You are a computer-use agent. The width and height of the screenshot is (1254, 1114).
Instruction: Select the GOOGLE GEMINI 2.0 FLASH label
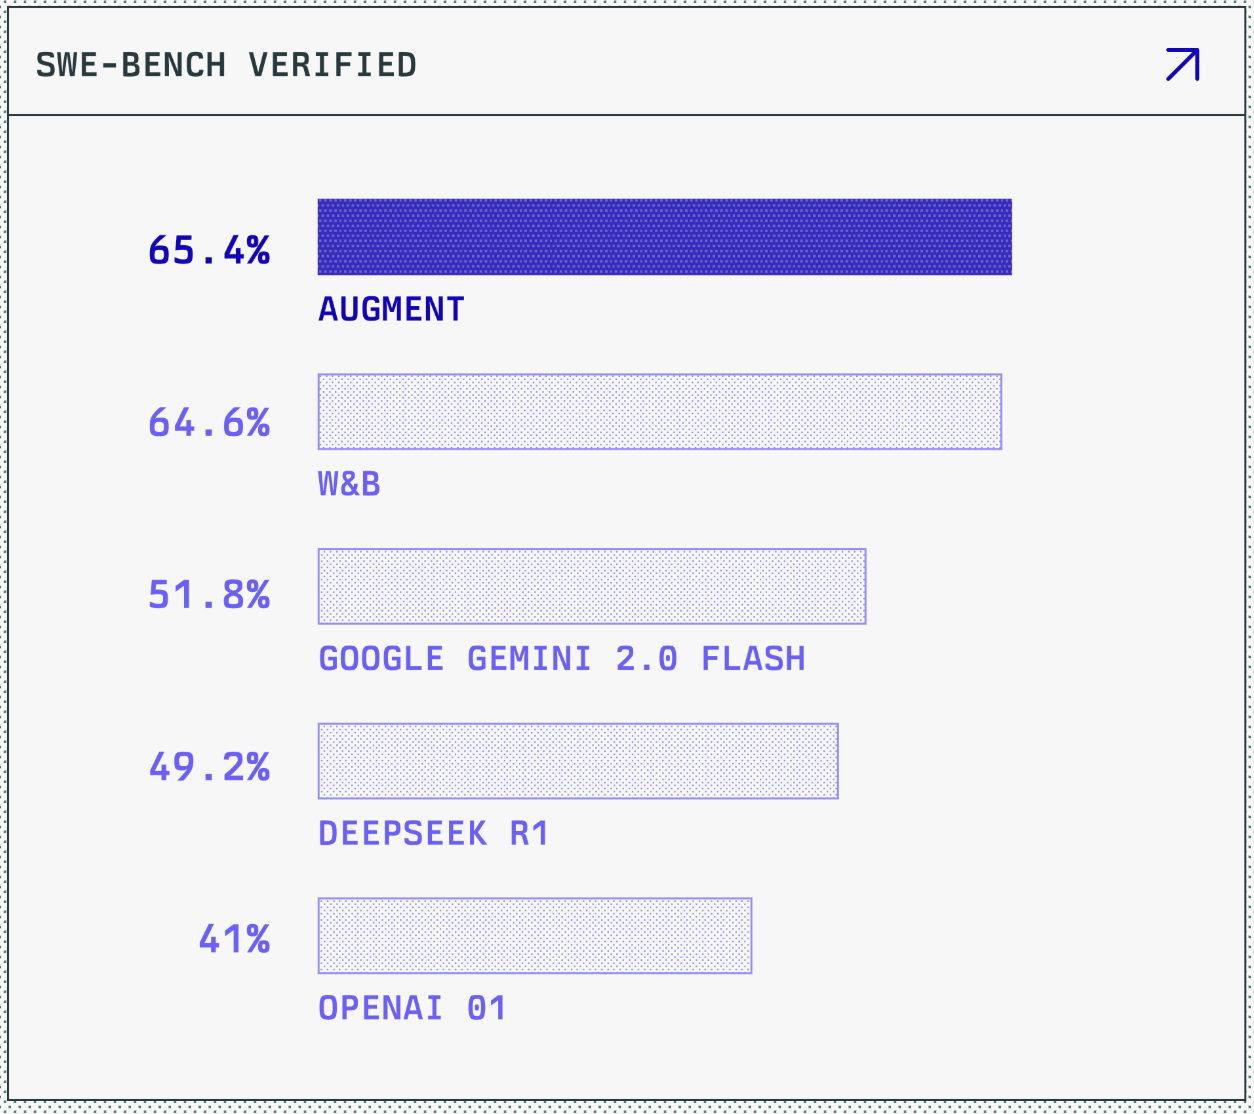[561, 659]
